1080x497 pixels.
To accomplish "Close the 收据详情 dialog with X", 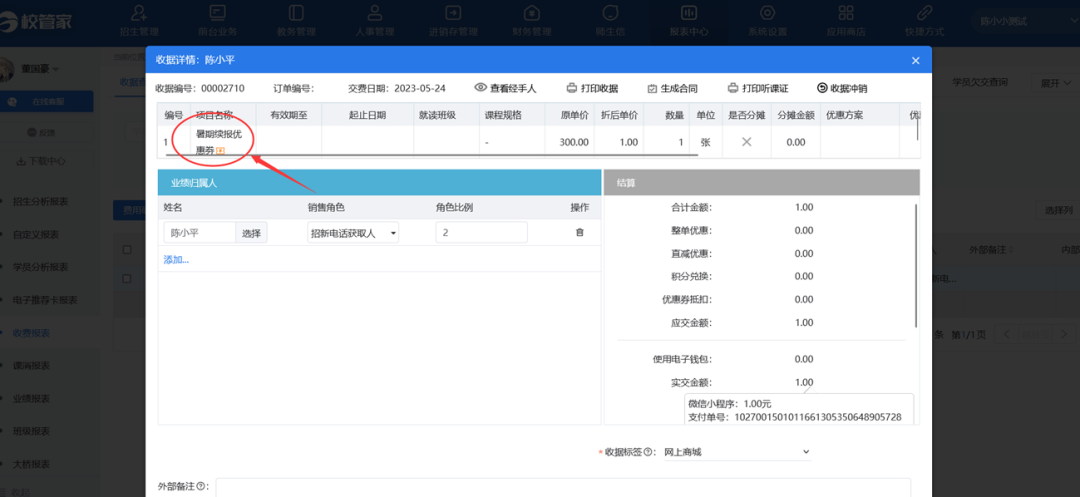I will [915, 60].
